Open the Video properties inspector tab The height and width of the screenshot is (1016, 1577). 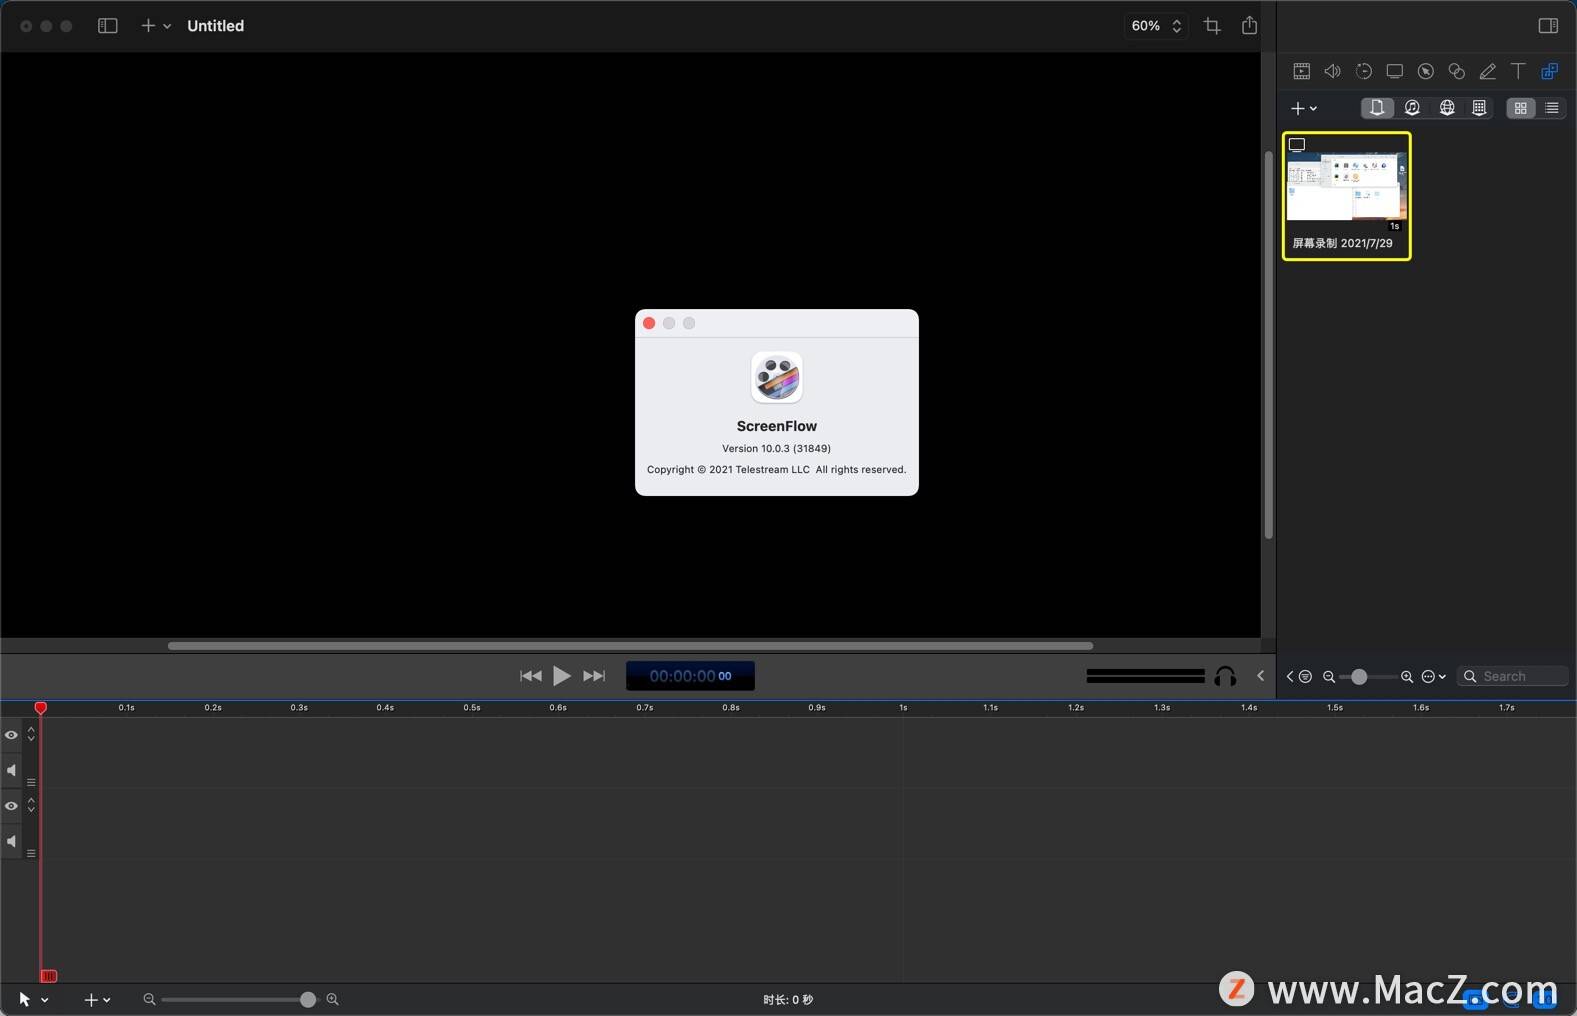pyautogui.click(x=1301, y=71)
